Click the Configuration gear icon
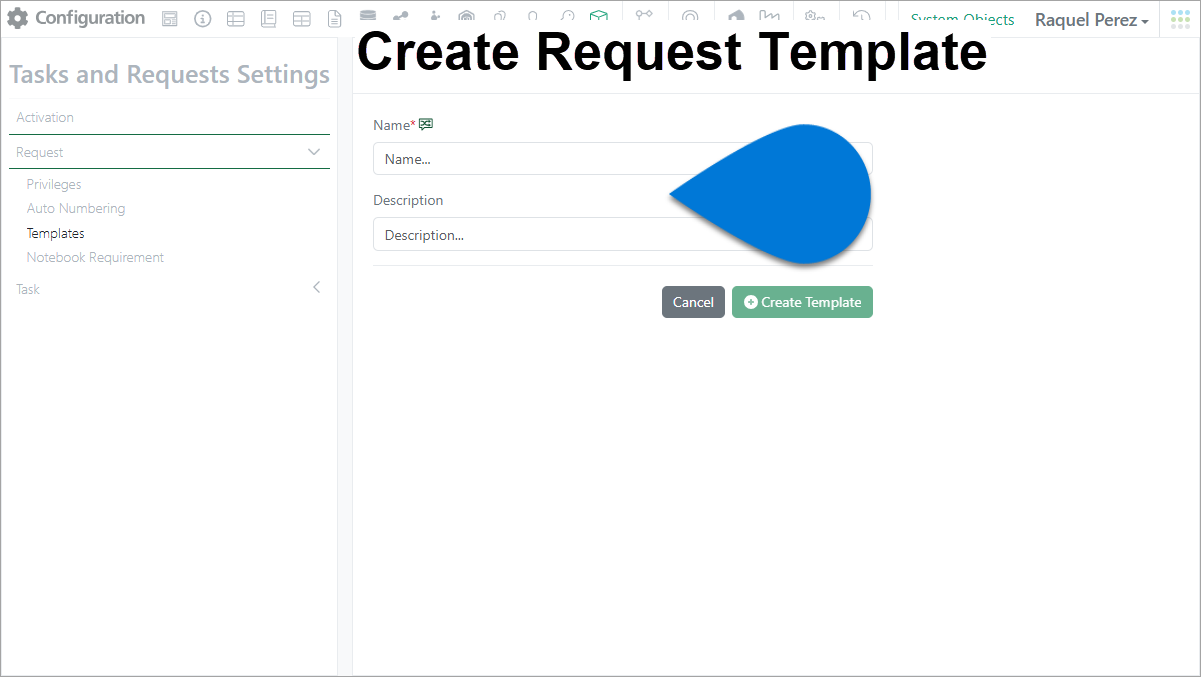Viewport: 1201px width, 677px height. pos(18,18)
